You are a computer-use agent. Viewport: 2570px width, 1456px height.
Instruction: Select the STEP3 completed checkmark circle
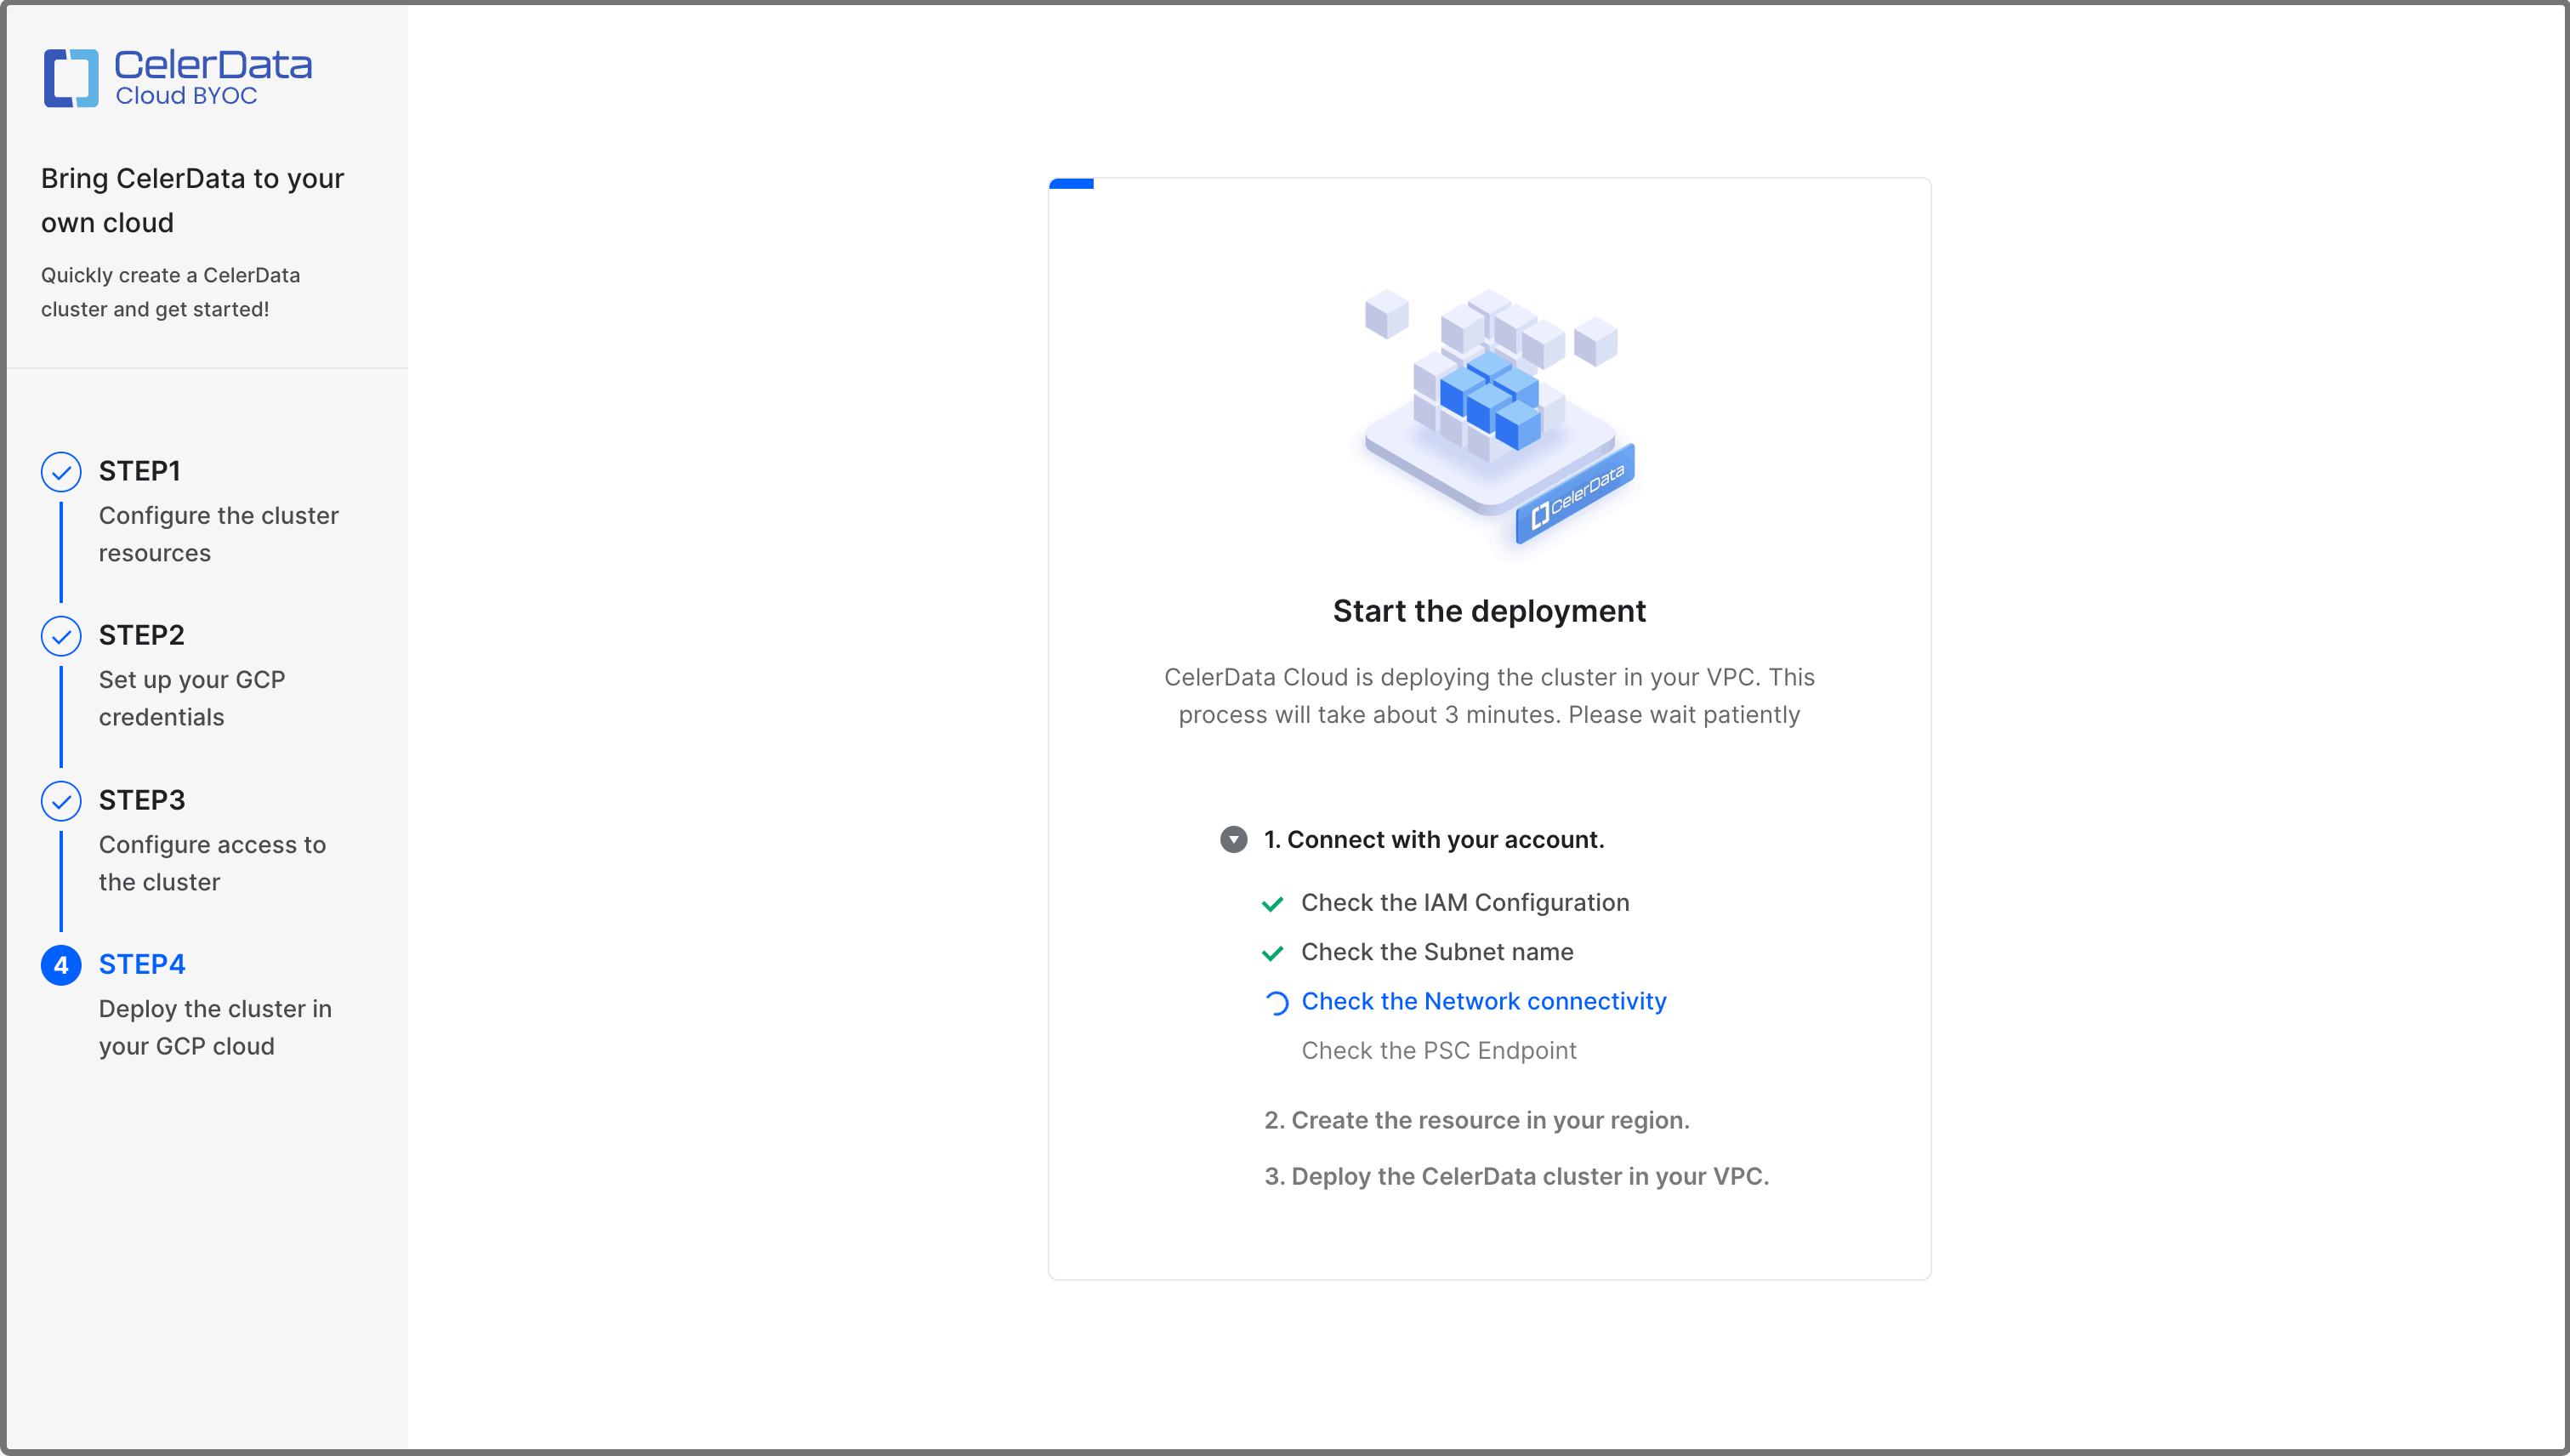pyautogui.click(x=61, y=801)
